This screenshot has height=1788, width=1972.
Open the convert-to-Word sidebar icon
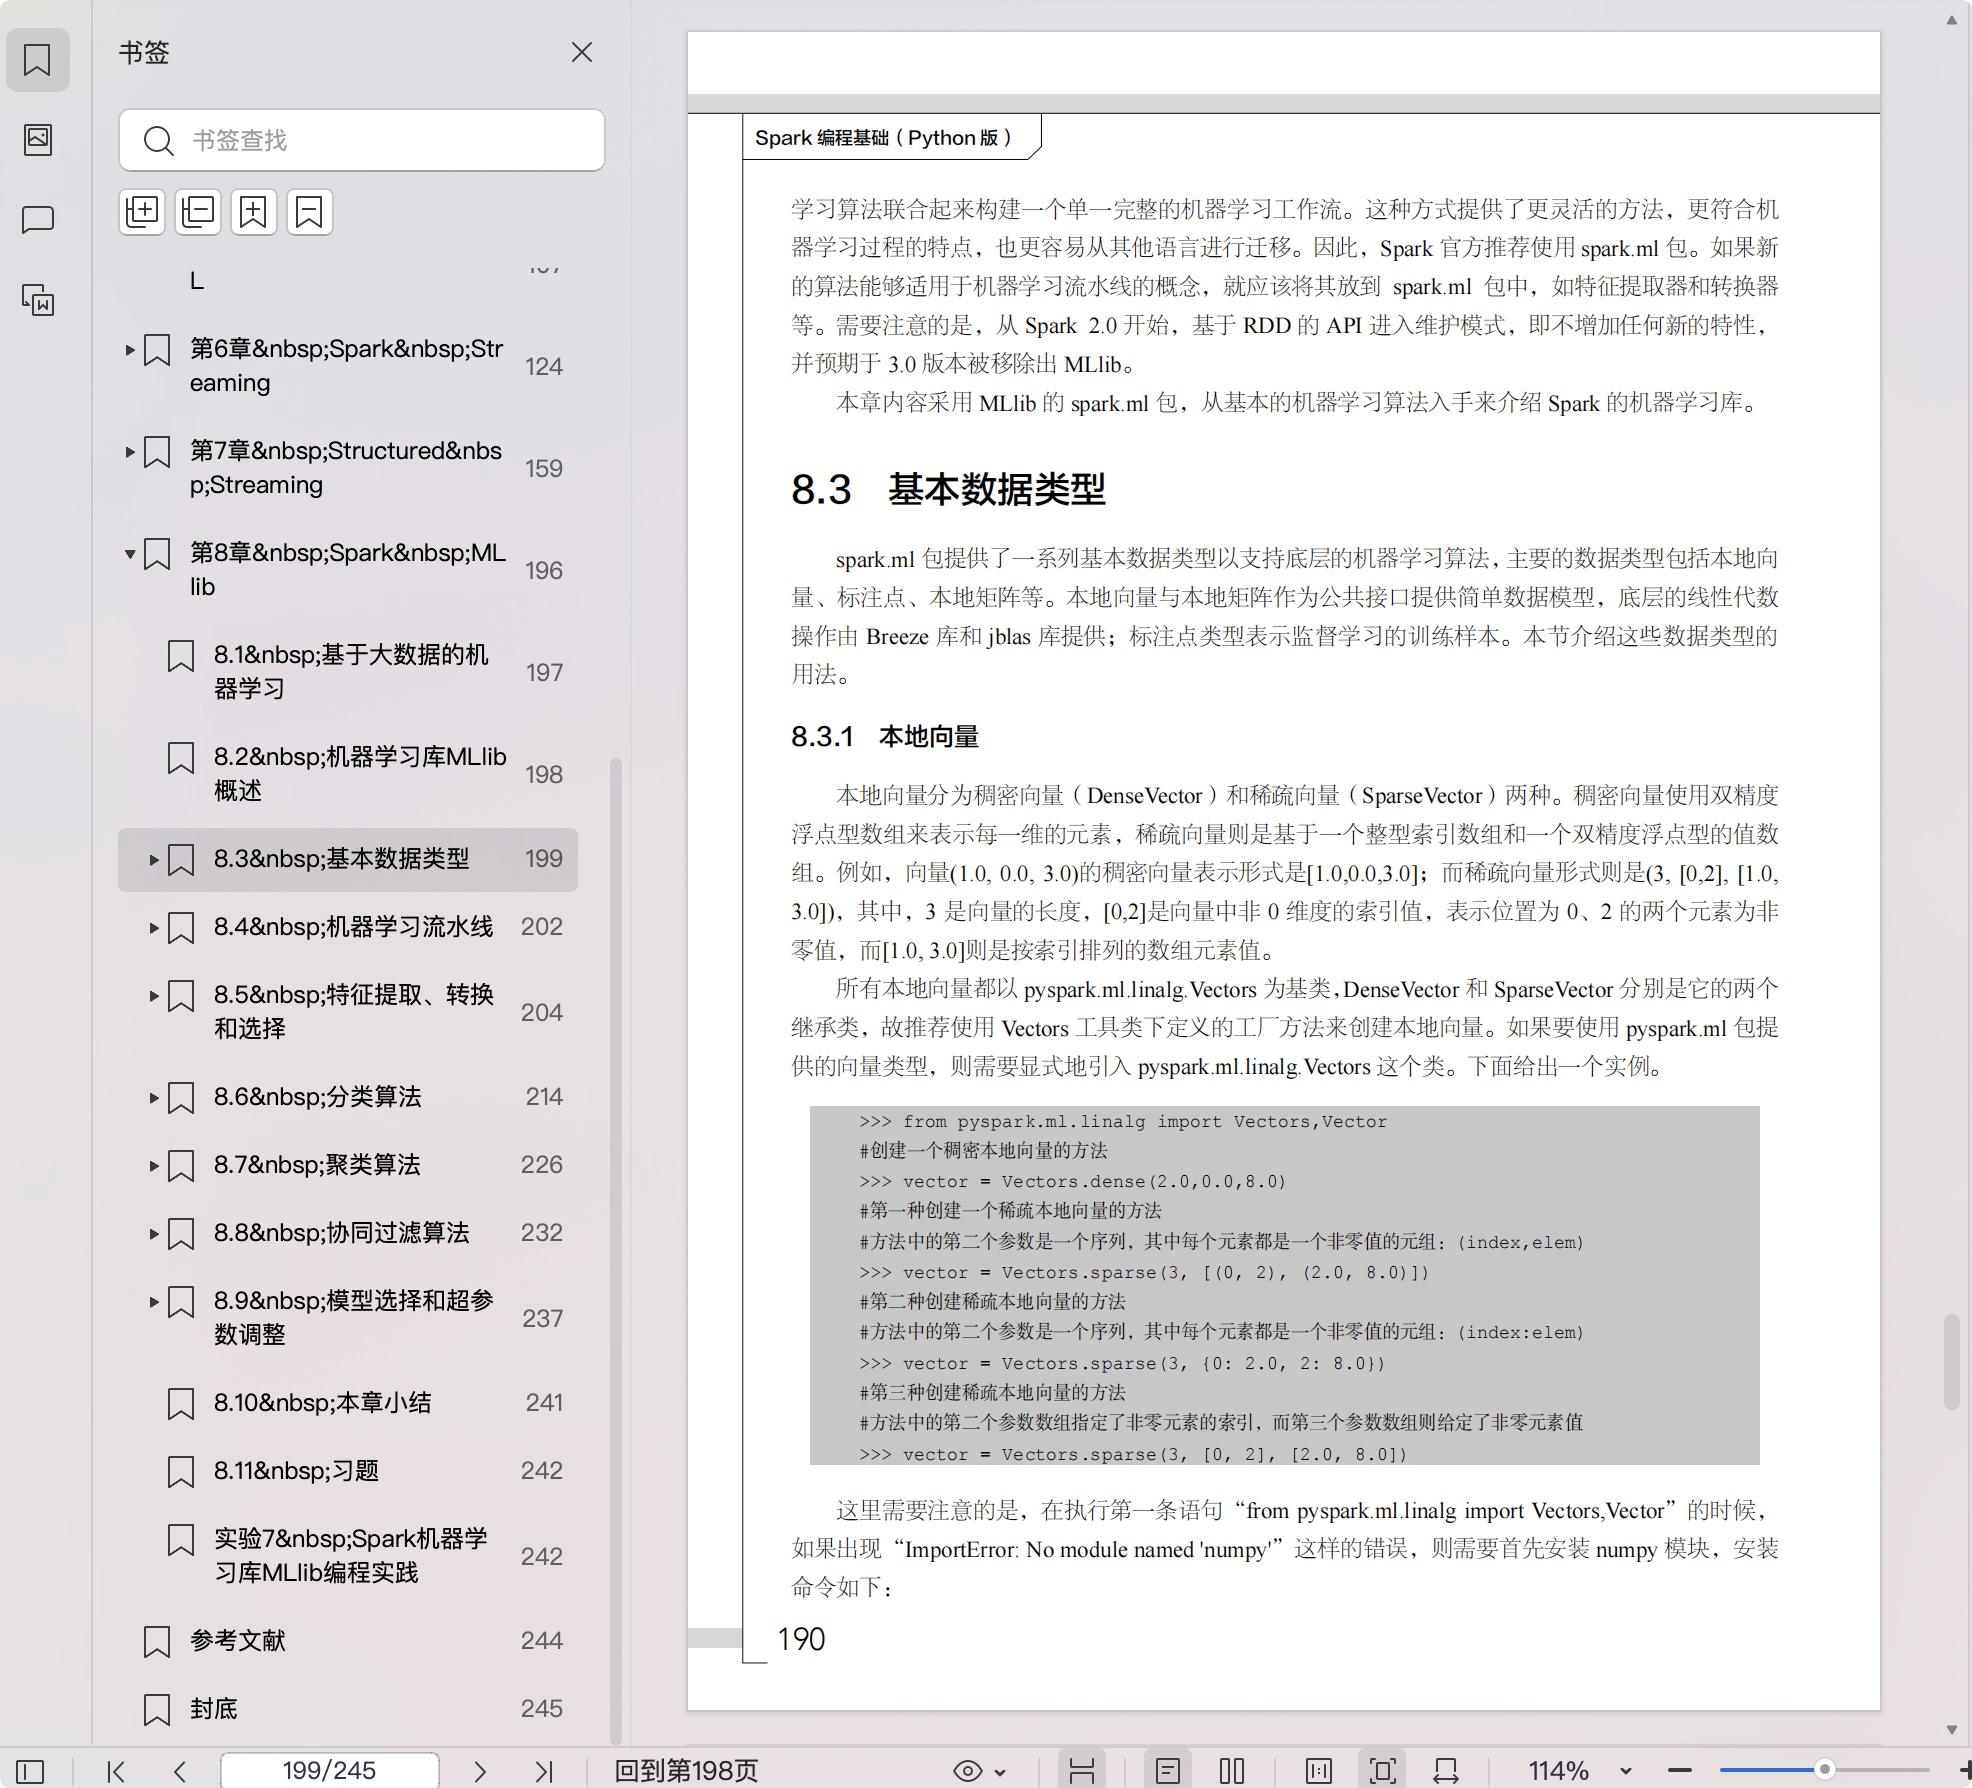tap(38, 299)
